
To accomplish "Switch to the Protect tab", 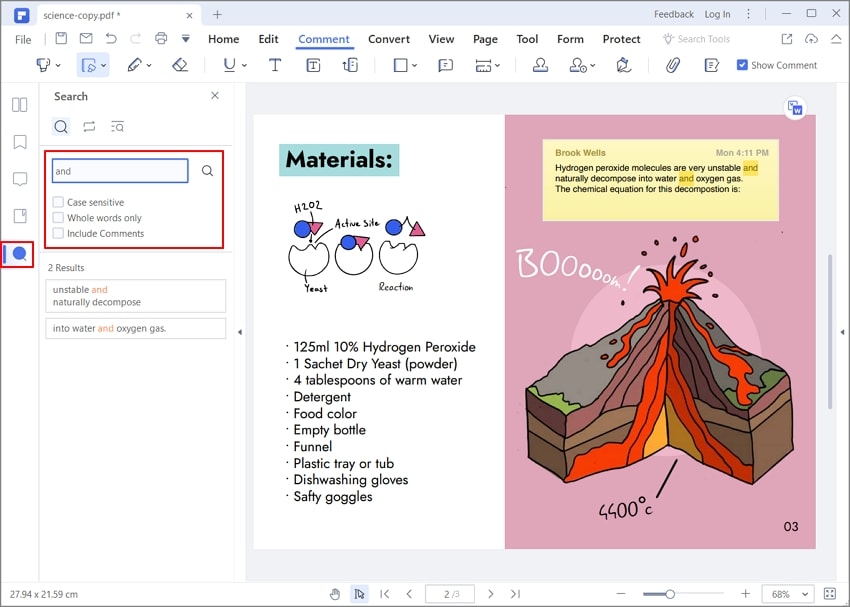I will pyautogui.click(x=621, y=39).
